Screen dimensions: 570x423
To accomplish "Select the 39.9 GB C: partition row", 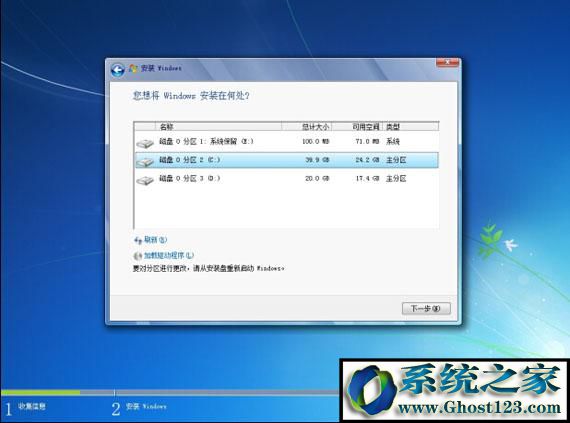I will (x=286, y=160).
